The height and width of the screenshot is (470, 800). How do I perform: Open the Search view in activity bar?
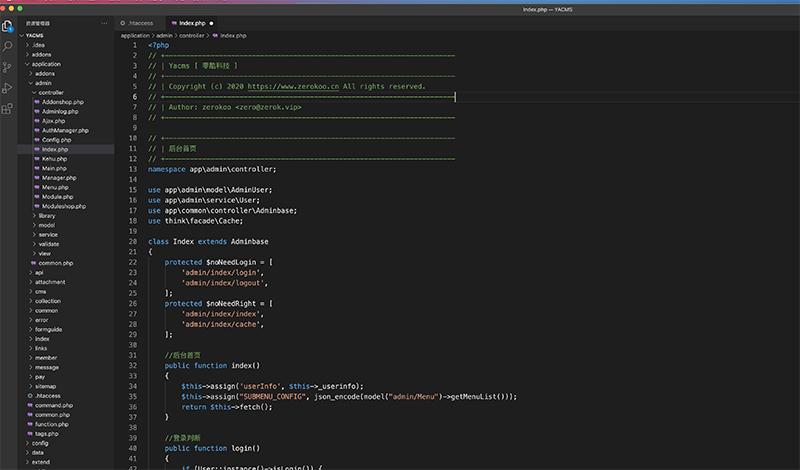tap(8, 46)
